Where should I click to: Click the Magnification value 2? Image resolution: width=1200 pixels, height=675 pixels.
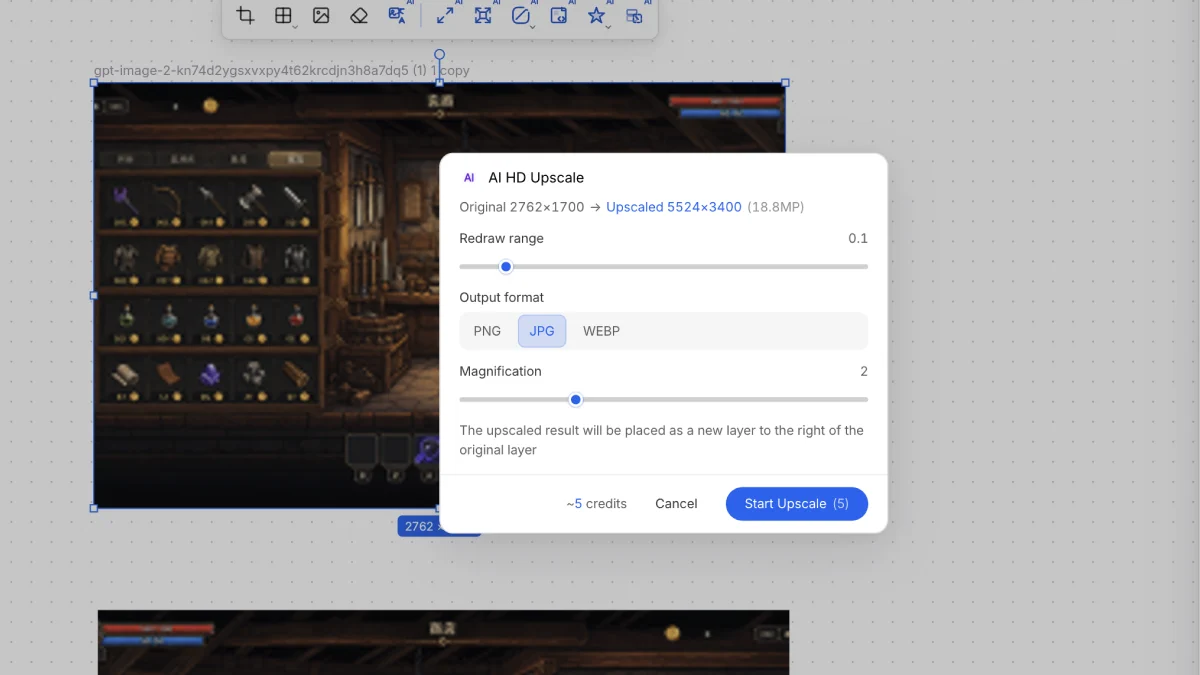click(864, 371)
